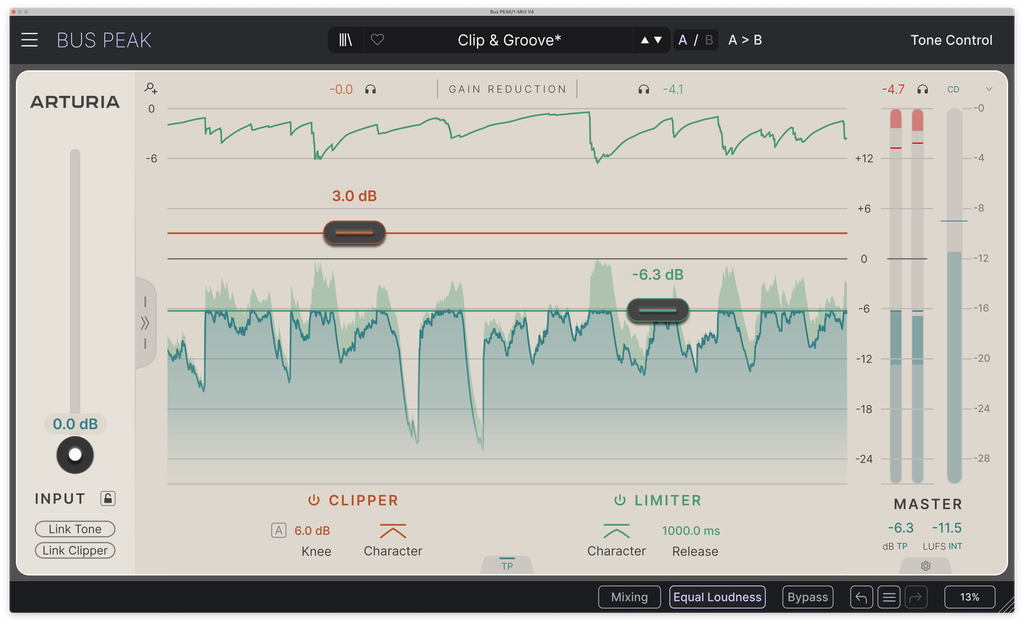Solo clipper gain reduction via headphones icon
Viewport: 1024px width, 624px height.
pos(370,89)
